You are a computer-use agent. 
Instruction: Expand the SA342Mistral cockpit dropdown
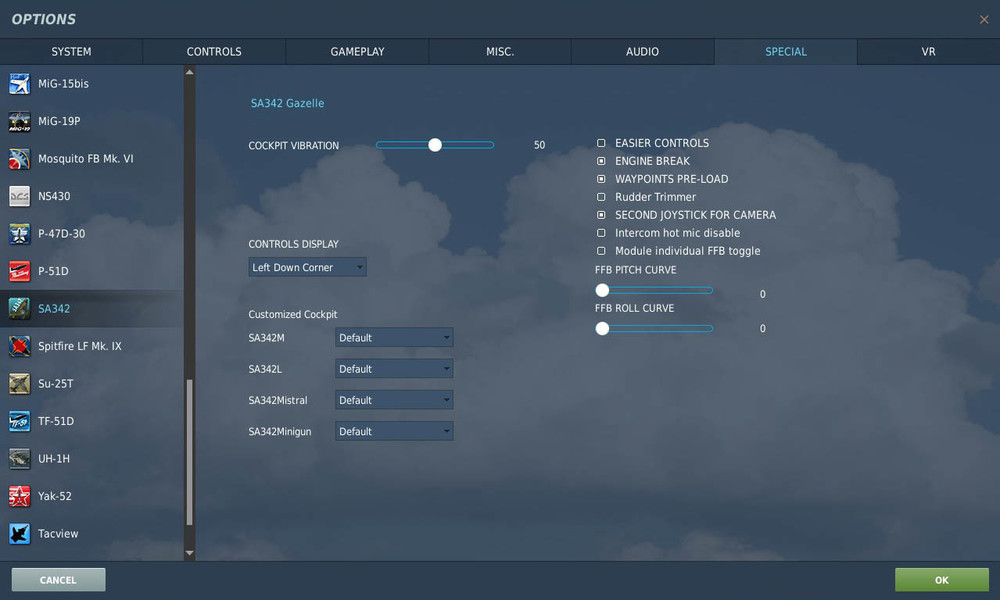click(x=394, y=400)
